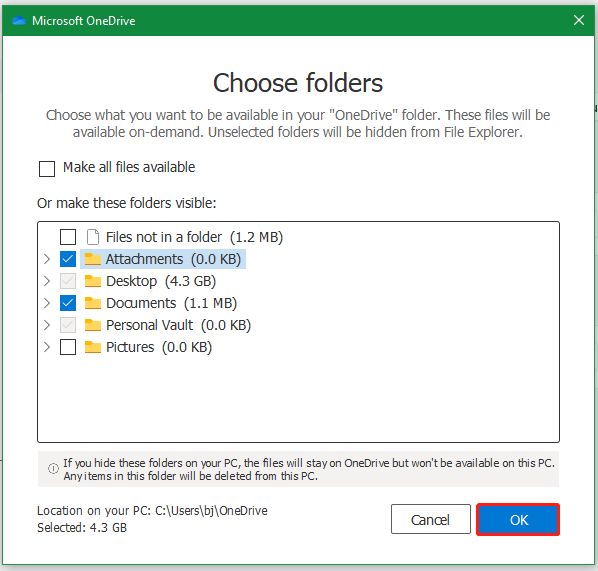Toggle the greyed Personal Vault checkbox
Screen dimensions: 598x571
(x=68, y=325)
